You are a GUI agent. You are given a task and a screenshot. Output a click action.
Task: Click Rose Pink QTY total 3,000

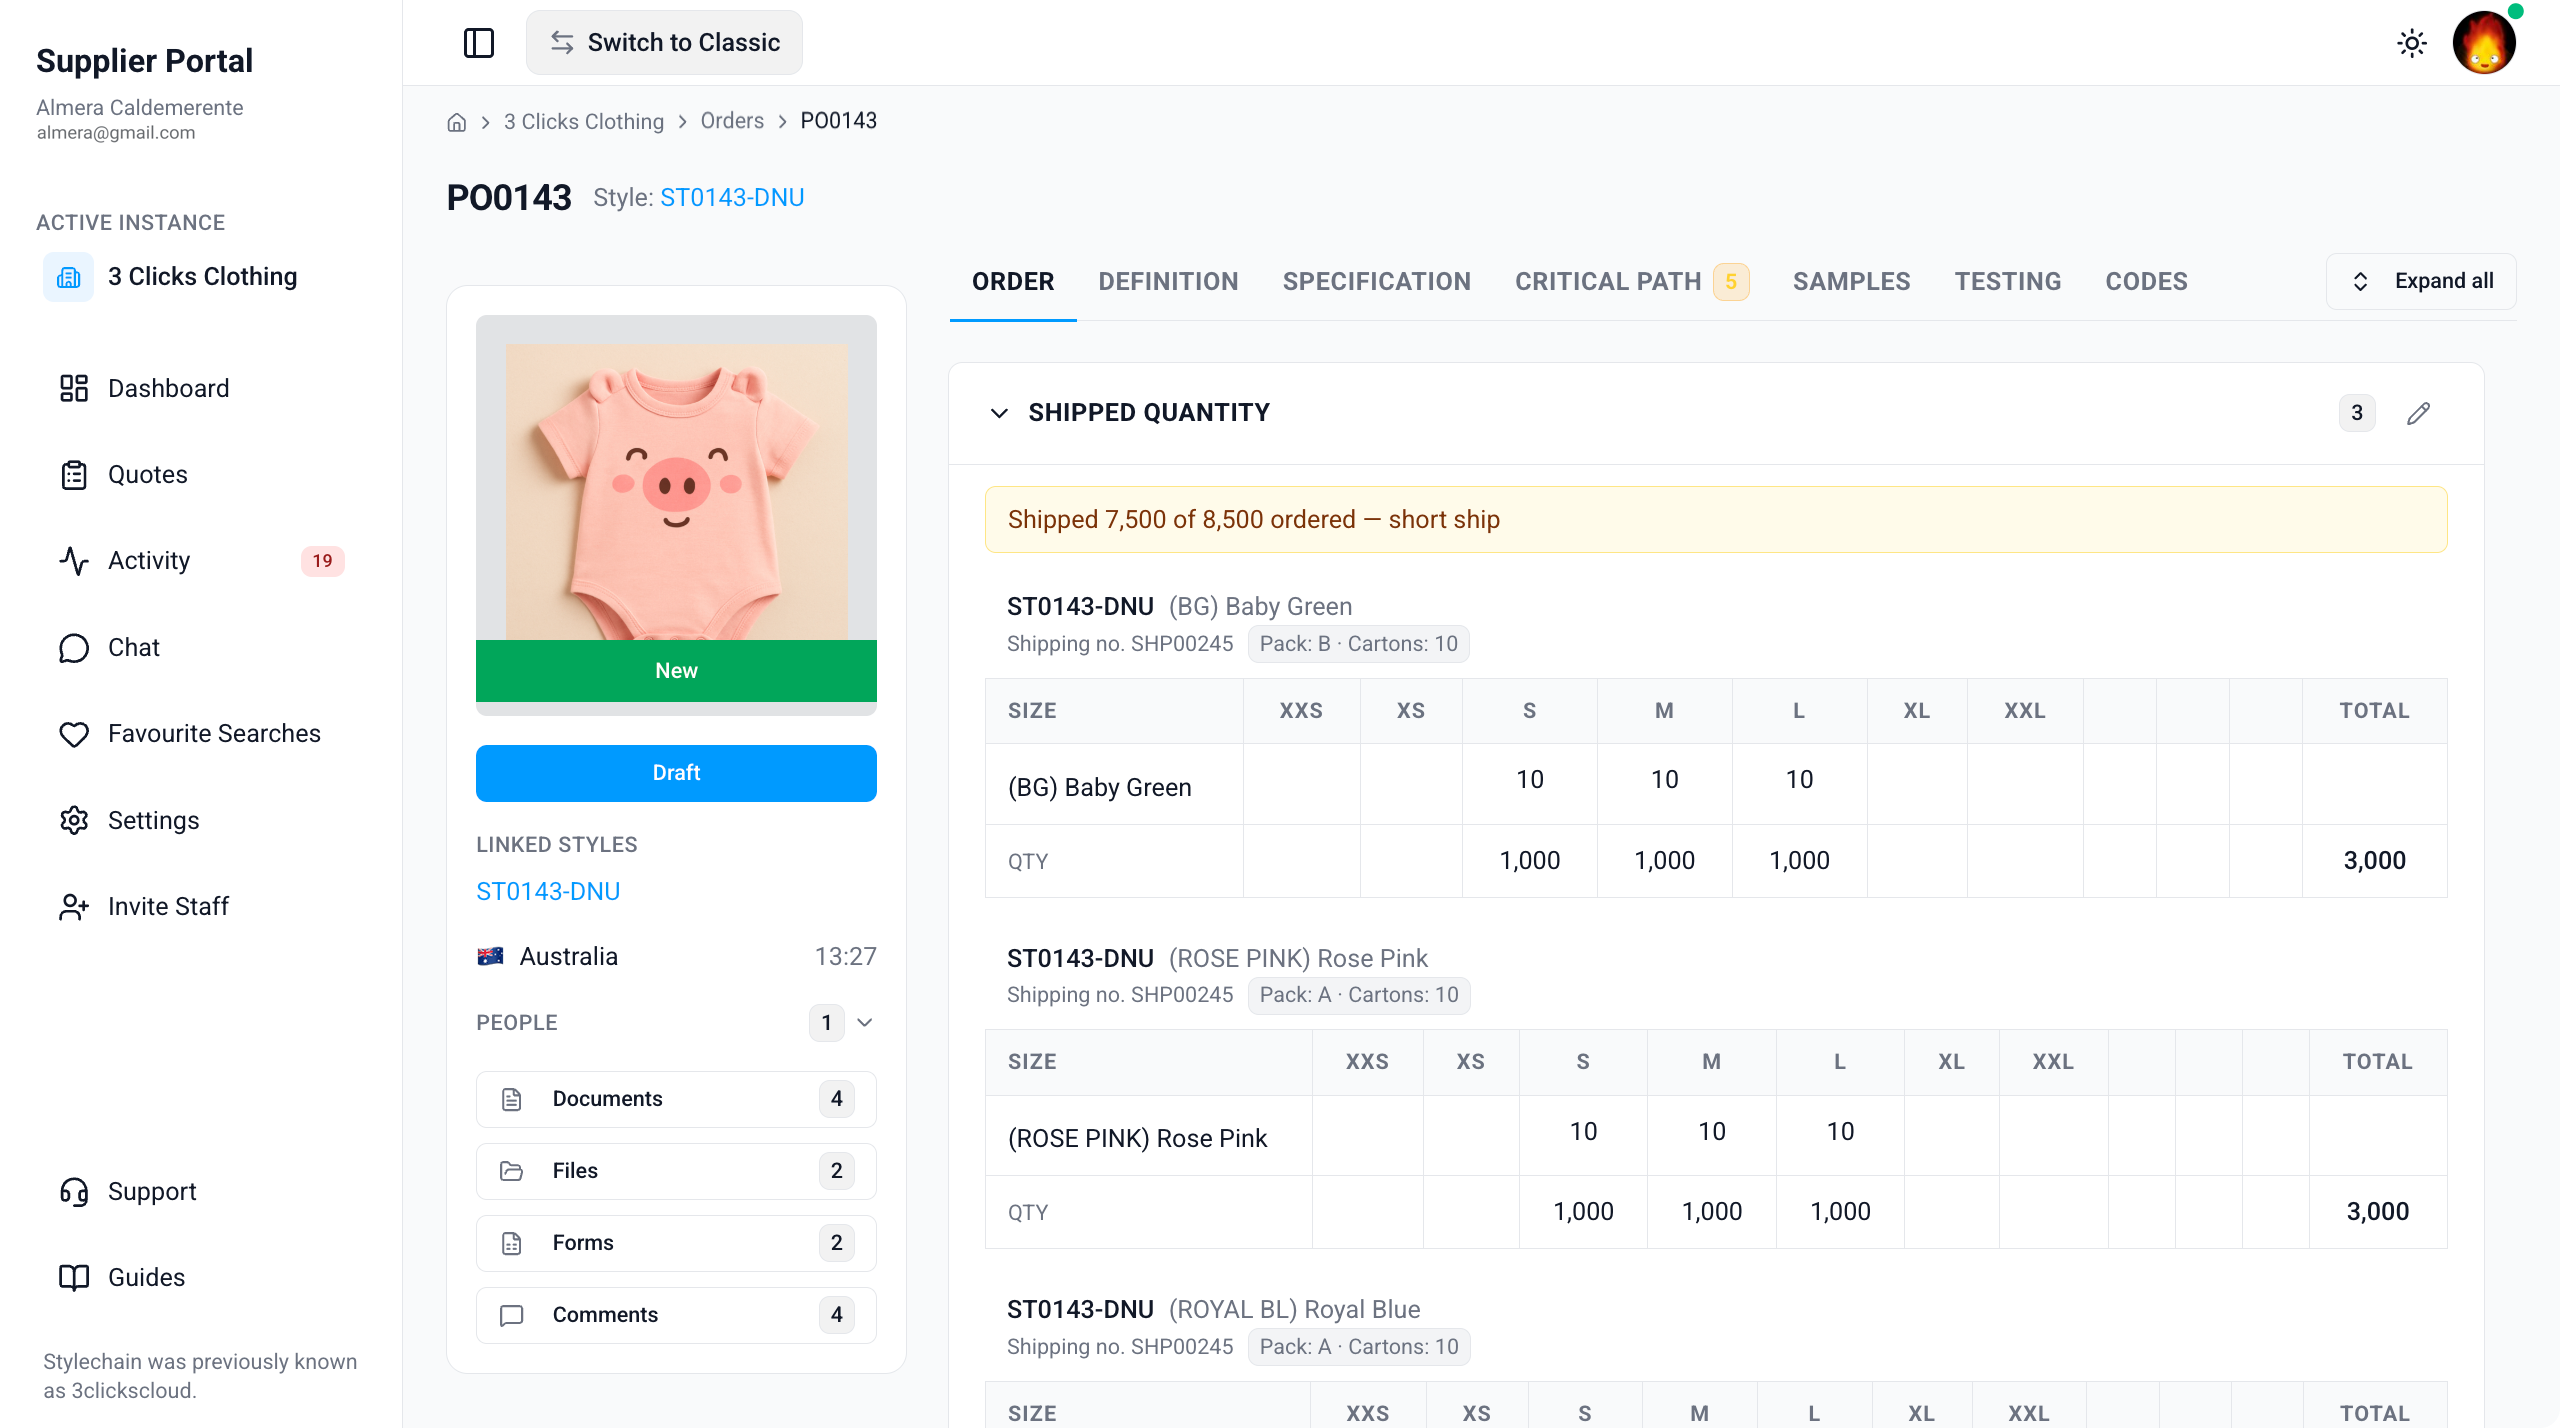pos(2378,1212)
